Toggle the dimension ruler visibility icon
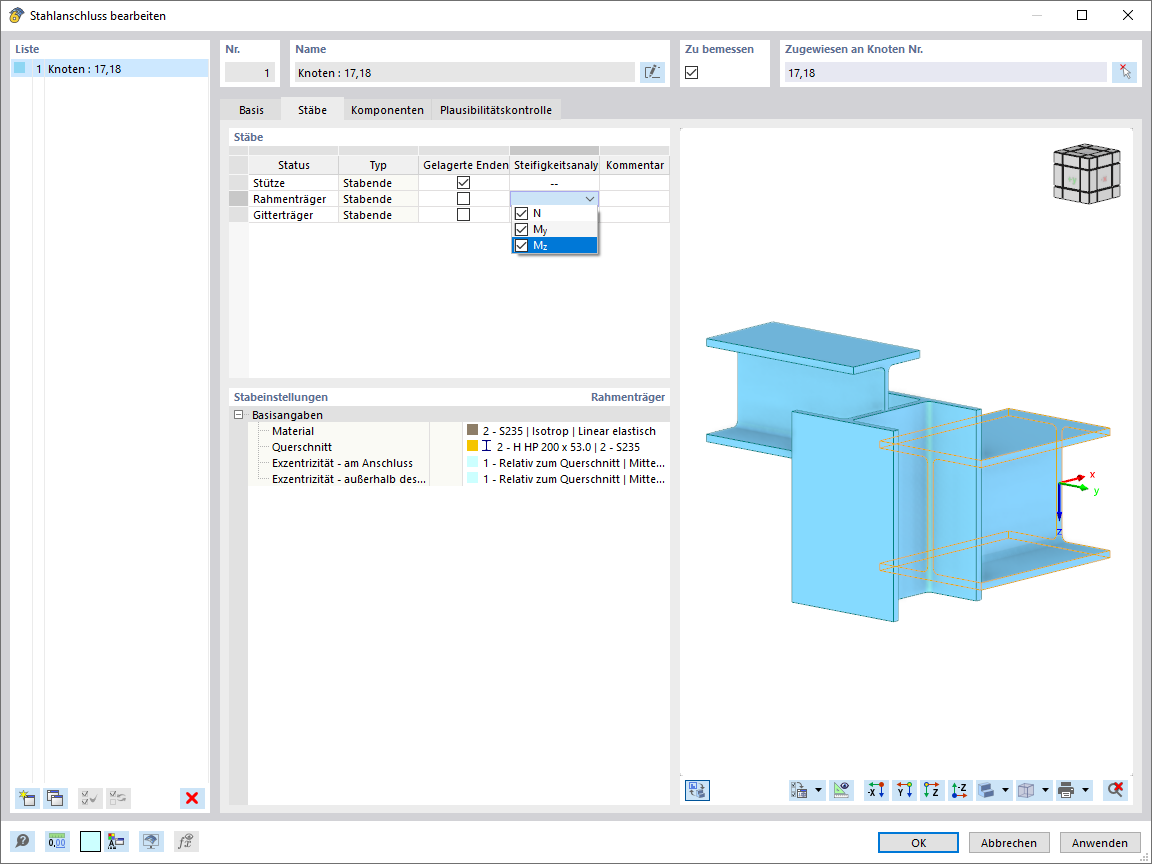The image size is (1152, 864). pos(841,790)
